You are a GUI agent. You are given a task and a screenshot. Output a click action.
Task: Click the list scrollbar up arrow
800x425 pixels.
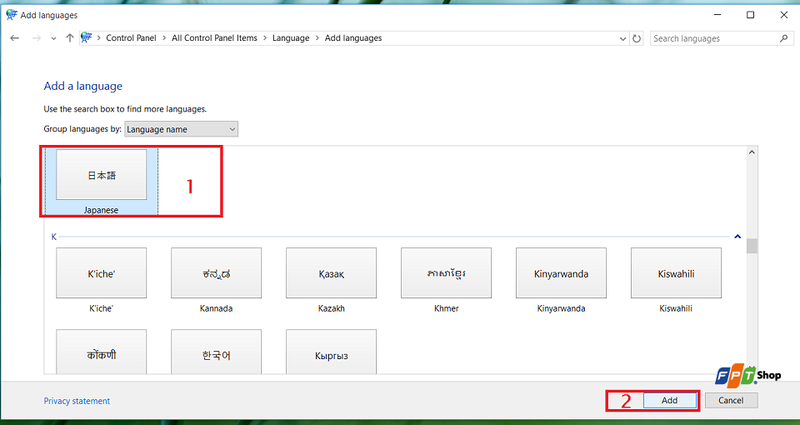click(752, 152)
